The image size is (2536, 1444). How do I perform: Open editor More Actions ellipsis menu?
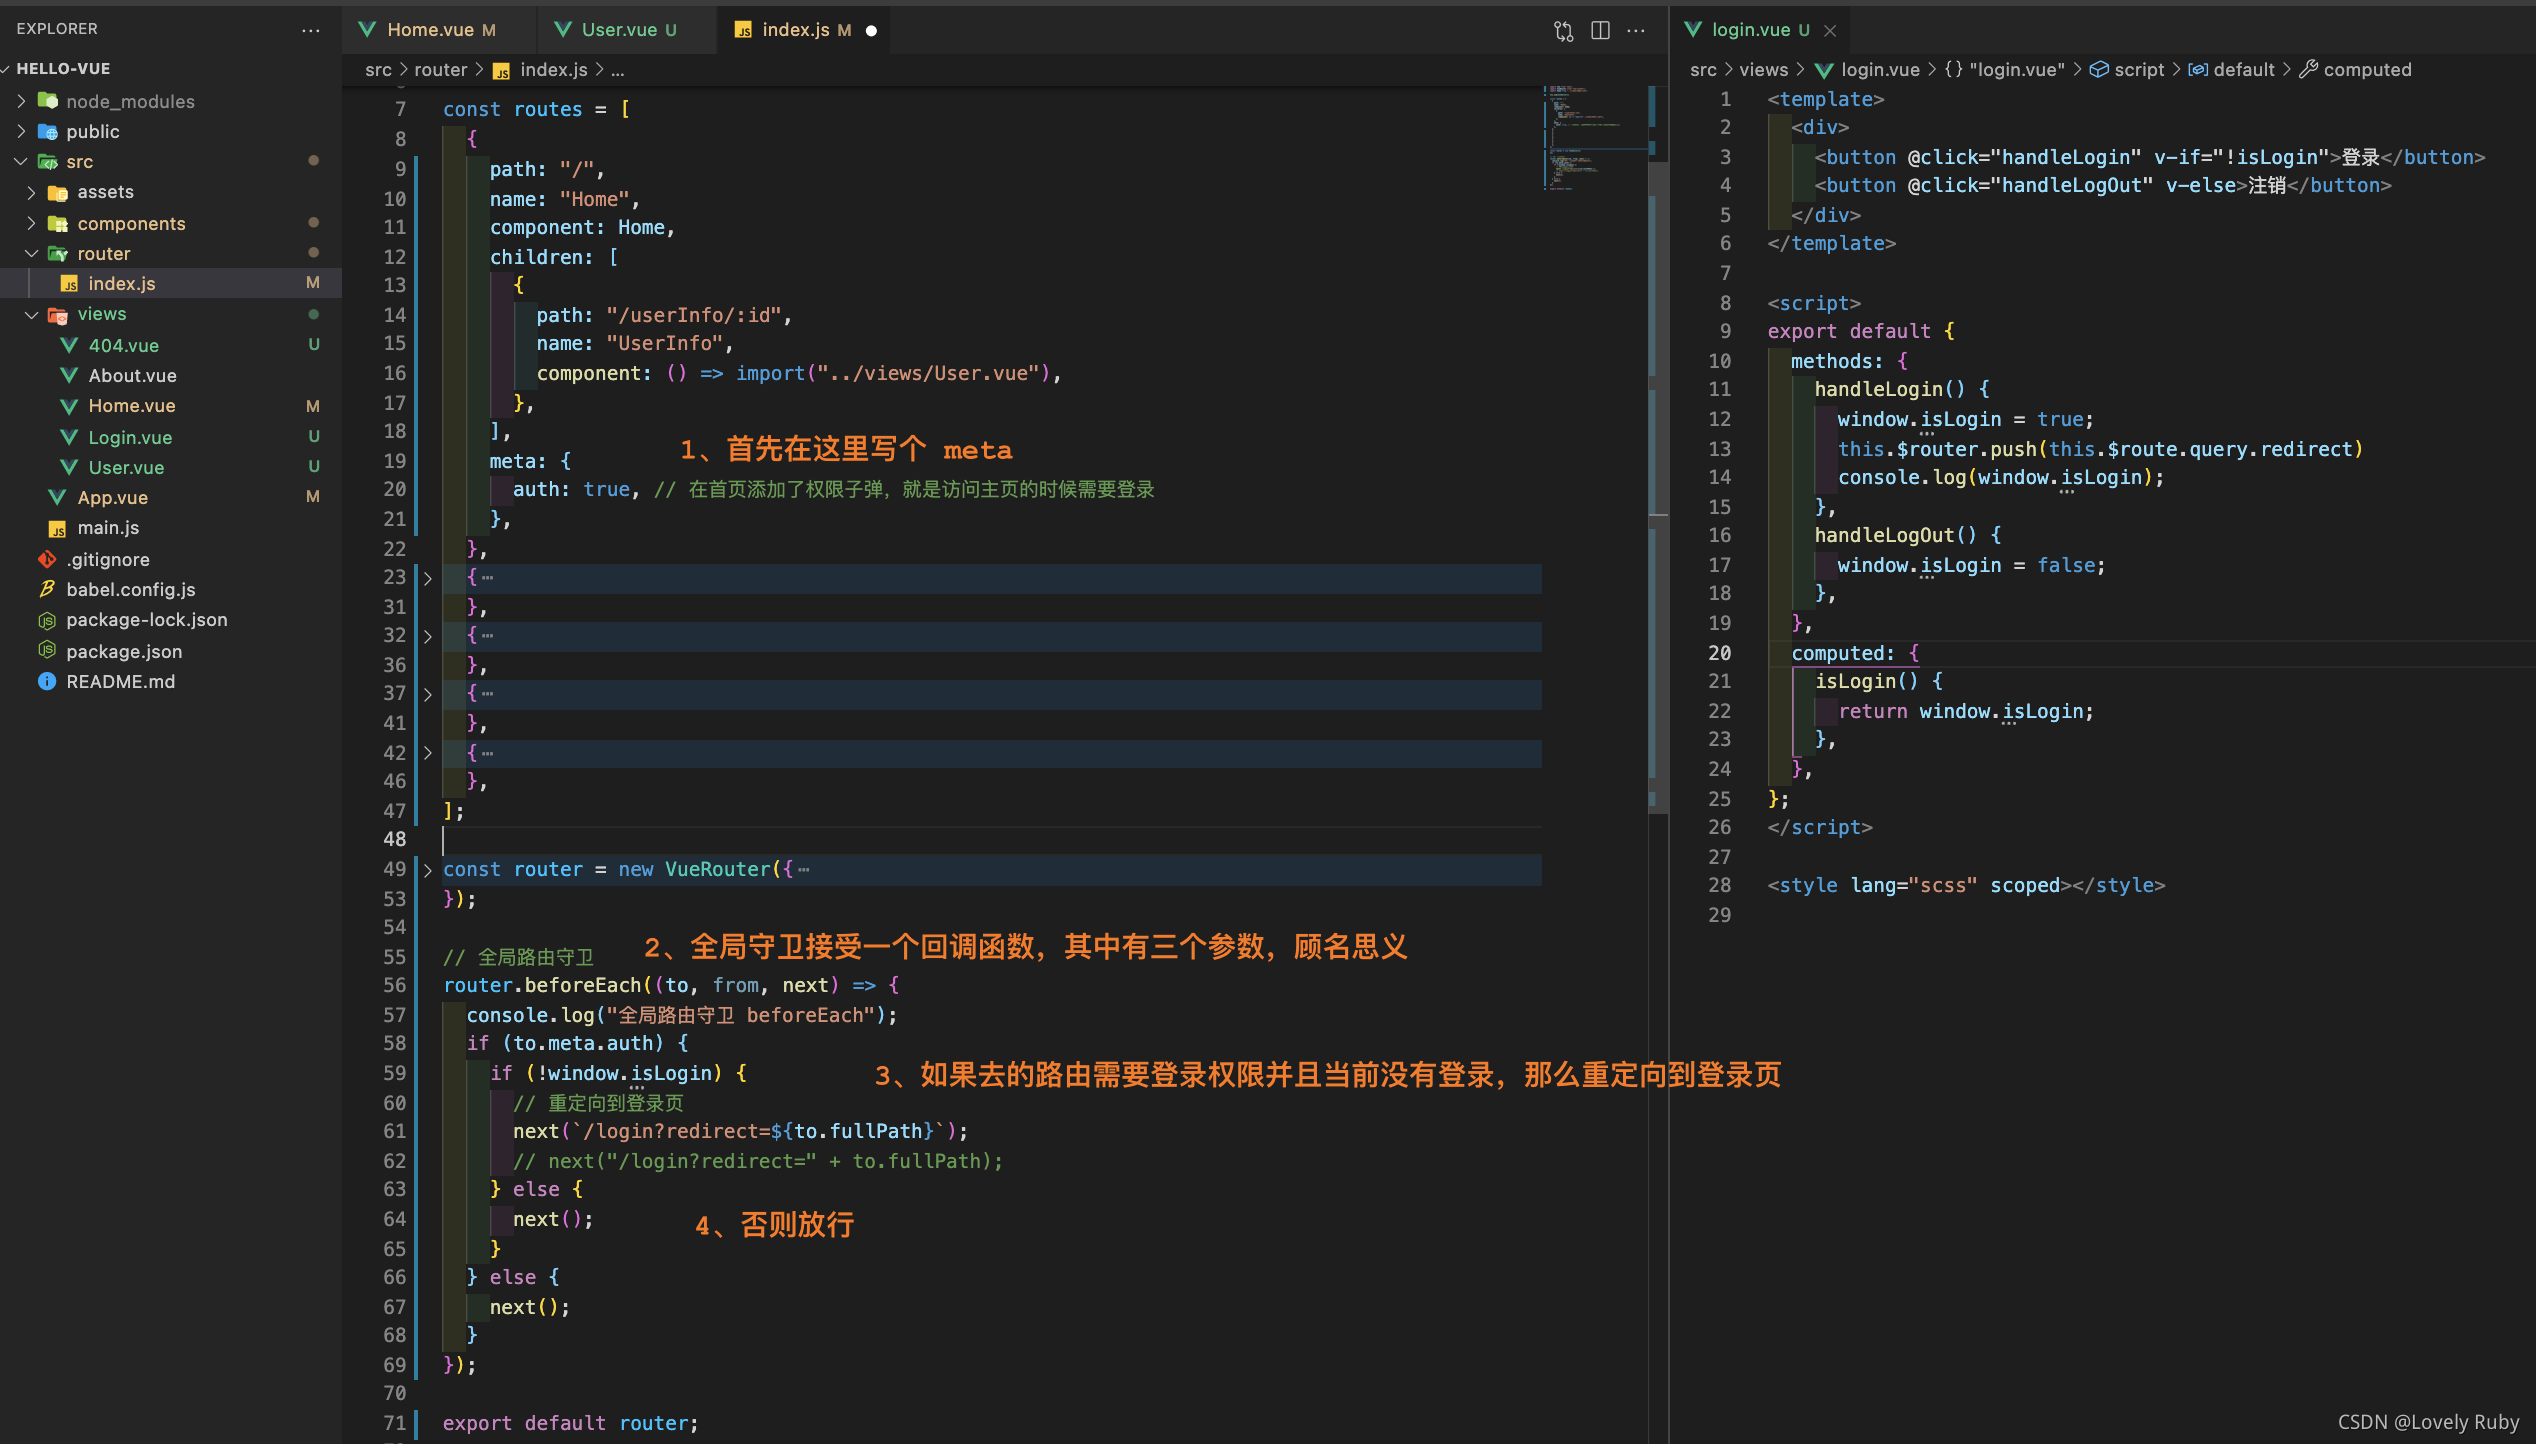pos(1636,31)
